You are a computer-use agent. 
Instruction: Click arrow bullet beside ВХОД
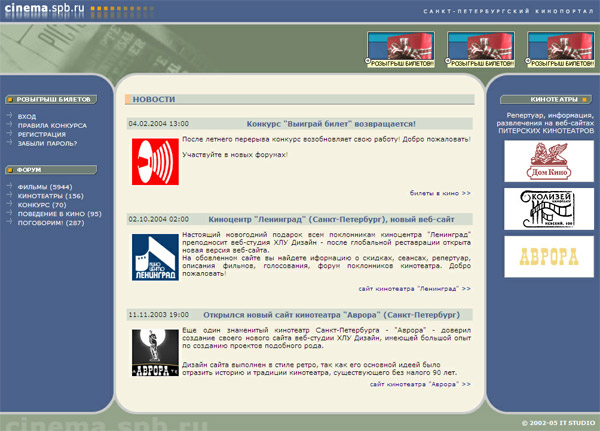(9, 115)
